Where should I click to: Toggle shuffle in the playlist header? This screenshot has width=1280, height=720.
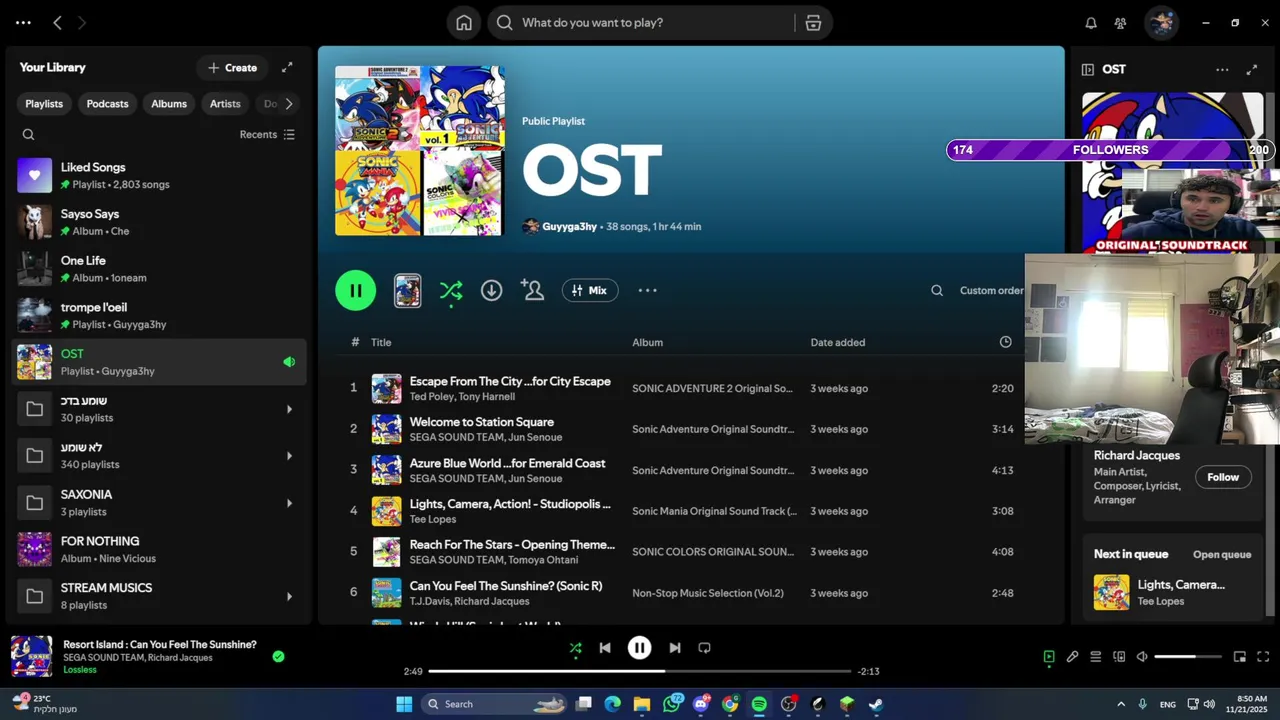(x=451, y=291)
